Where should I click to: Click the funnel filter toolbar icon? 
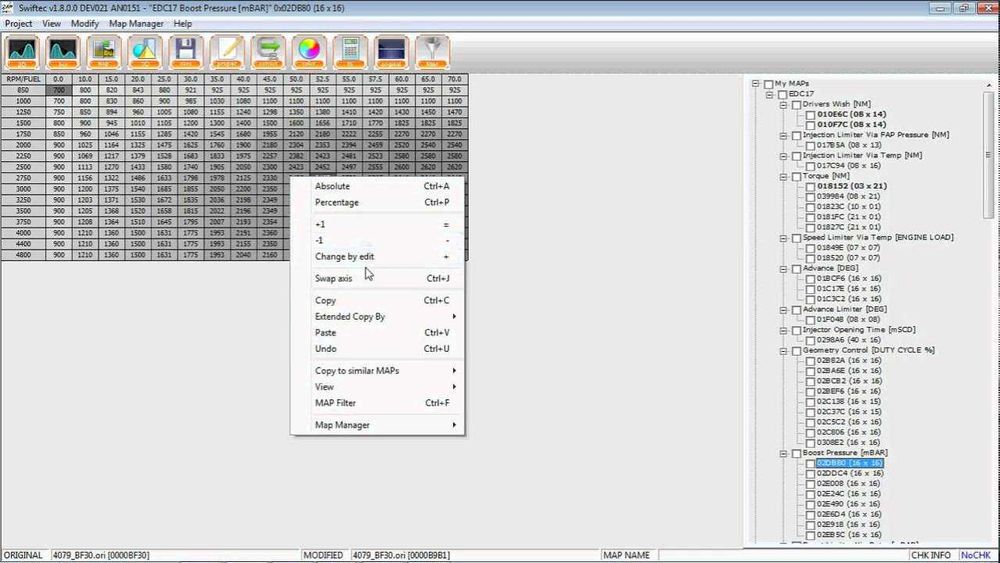pyautogui.click(x=432, y=52)
